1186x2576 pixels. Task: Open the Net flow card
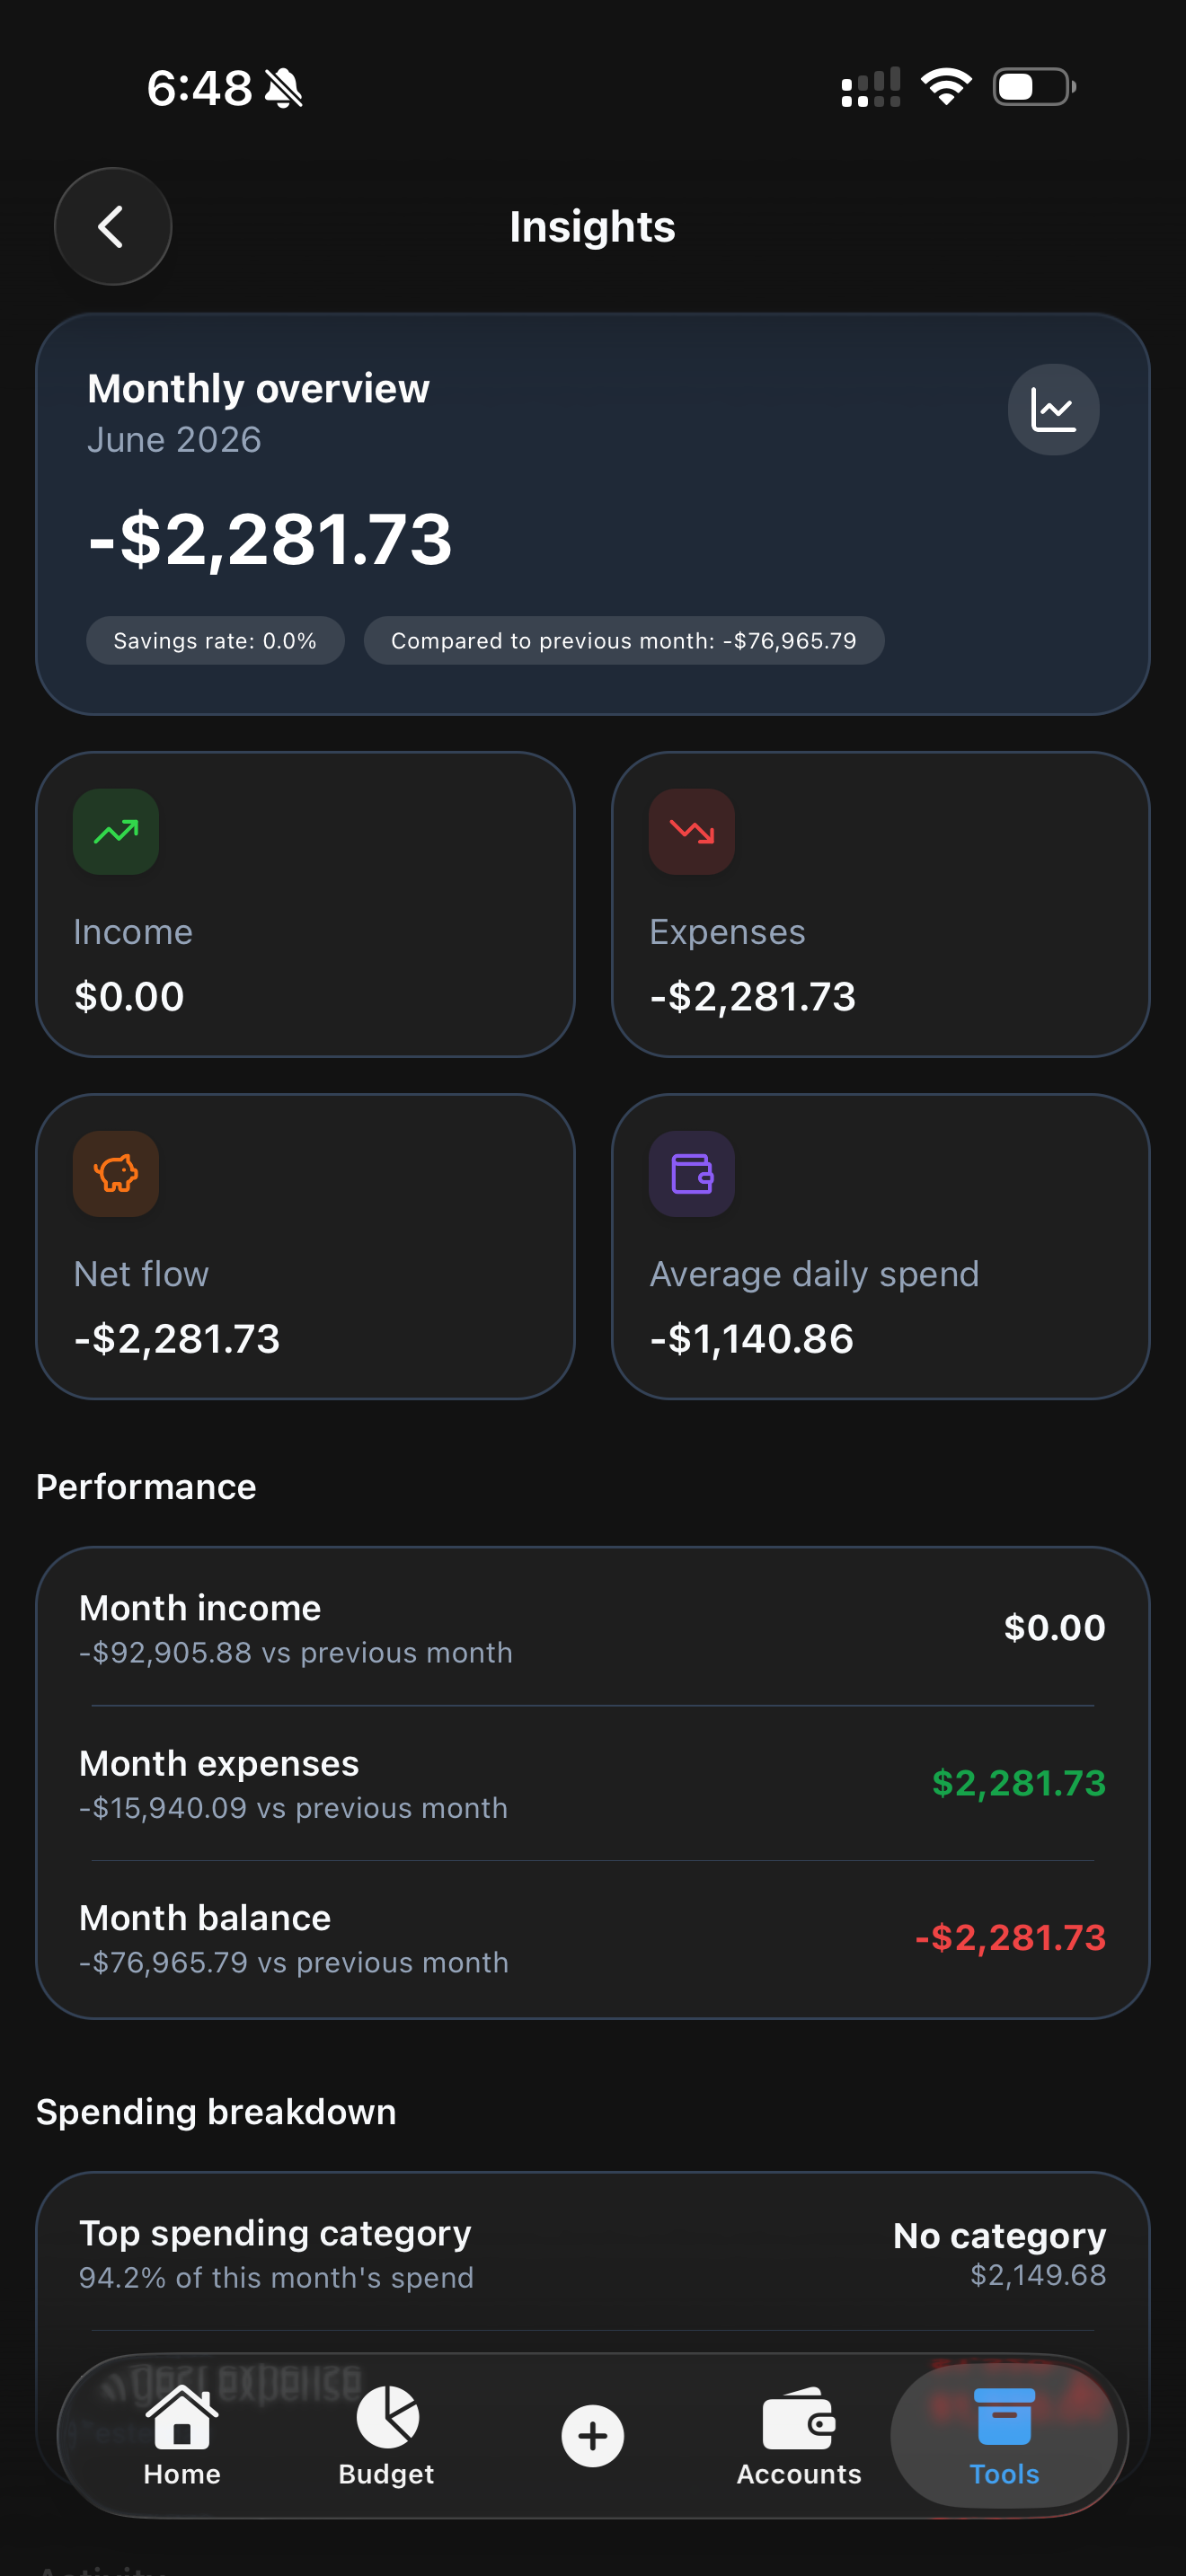[x=305, y=1247]
